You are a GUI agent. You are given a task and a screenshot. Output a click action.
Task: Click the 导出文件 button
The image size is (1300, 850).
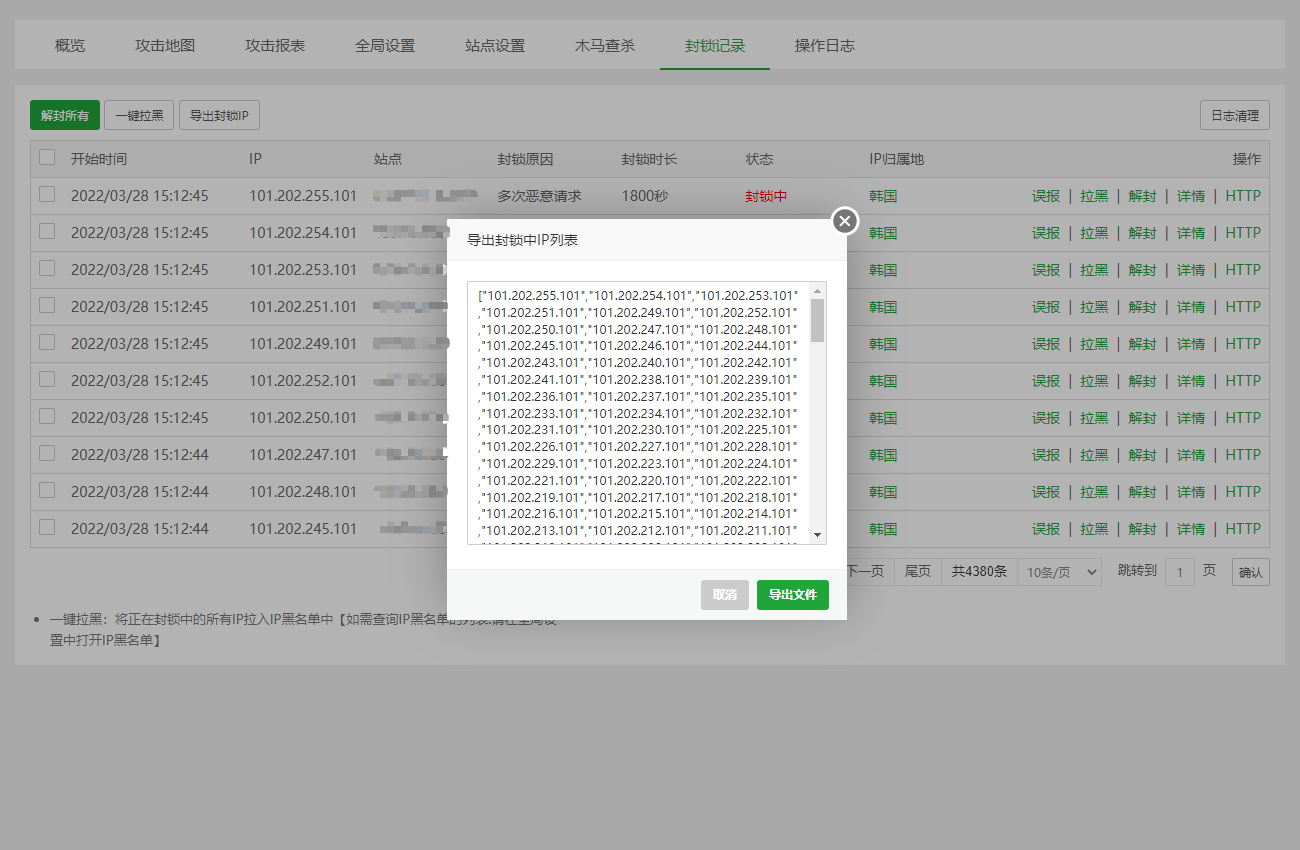792,595
